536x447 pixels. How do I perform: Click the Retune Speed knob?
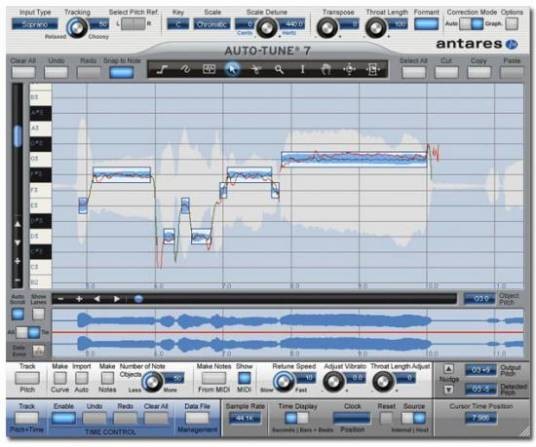[284, 382]
